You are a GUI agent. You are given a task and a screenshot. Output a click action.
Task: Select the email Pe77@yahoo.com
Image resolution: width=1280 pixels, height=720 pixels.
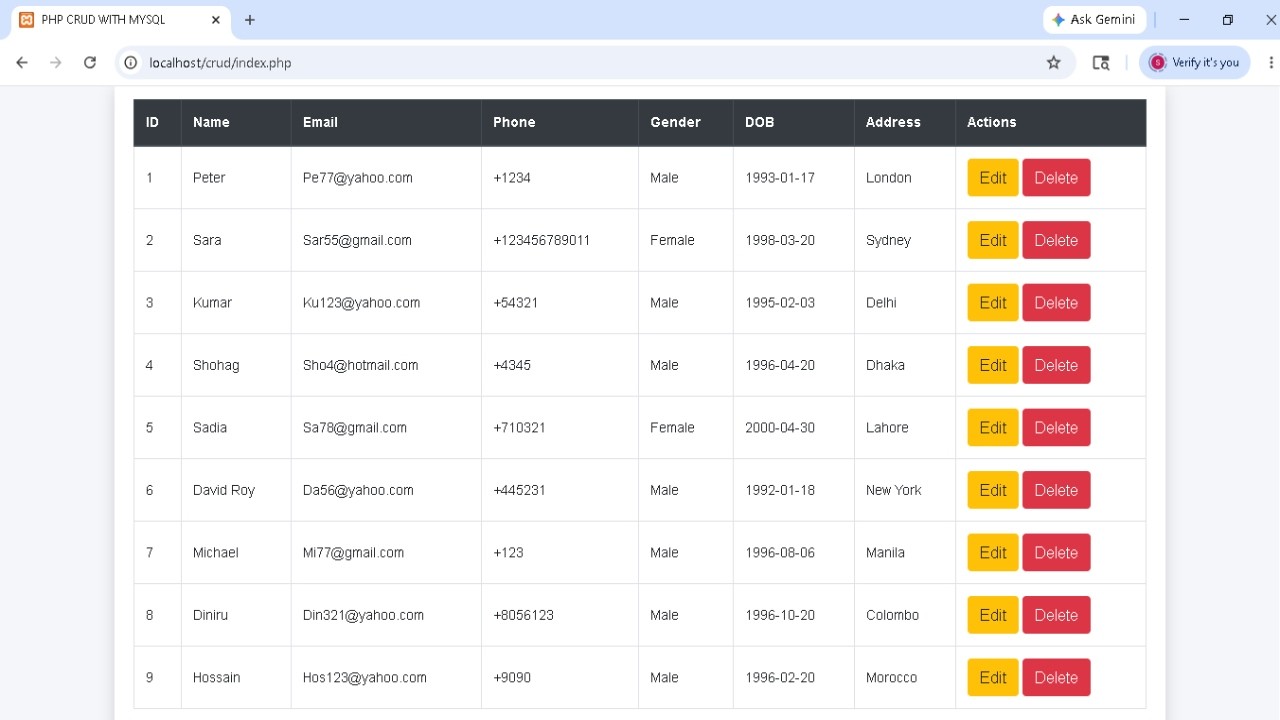point(358,178)
